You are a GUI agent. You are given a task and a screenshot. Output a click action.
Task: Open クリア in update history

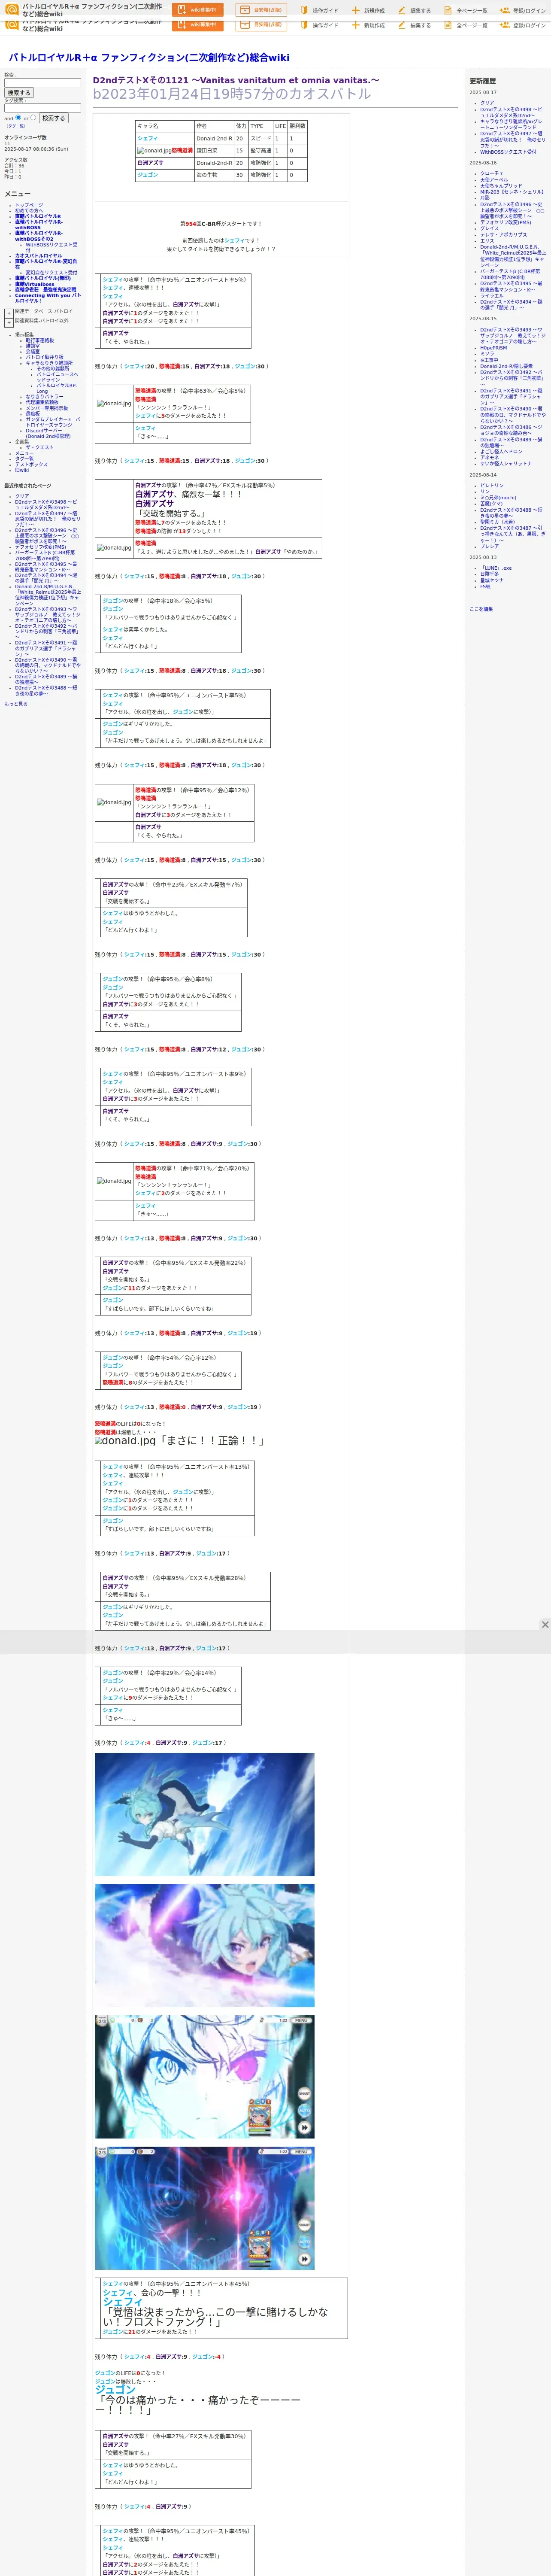[487, 102]
